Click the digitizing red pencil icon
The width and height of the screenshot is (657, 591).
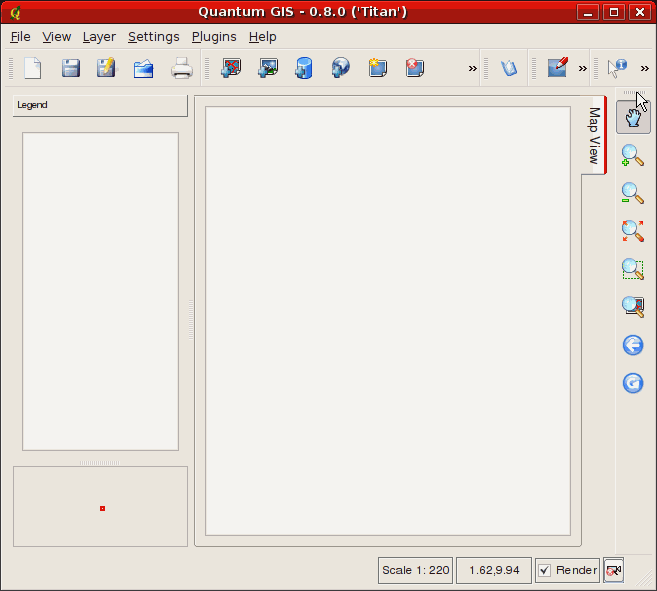pyautogui.click(x=558, y=67)
